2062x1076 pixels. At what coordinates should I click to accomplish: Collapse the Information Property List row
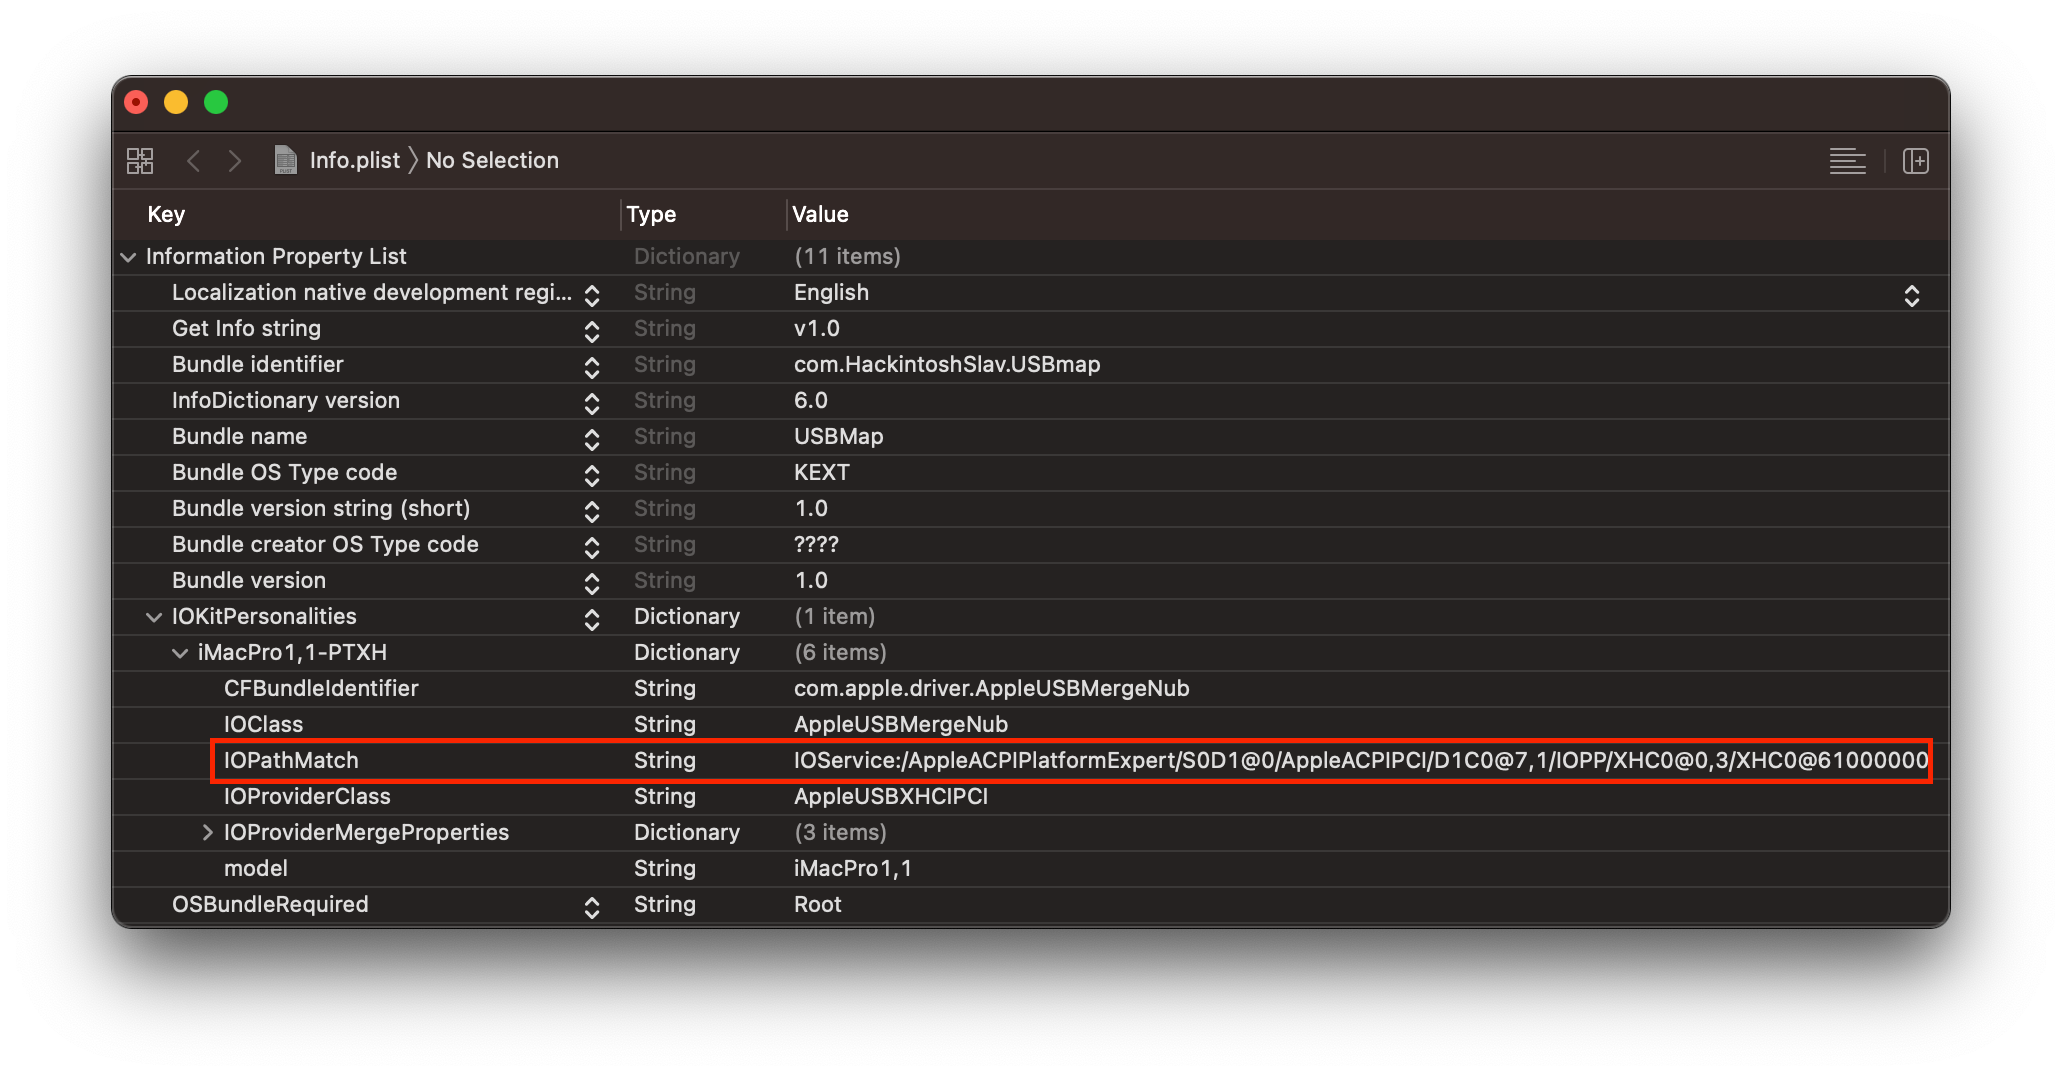click(x=128, y=257)
